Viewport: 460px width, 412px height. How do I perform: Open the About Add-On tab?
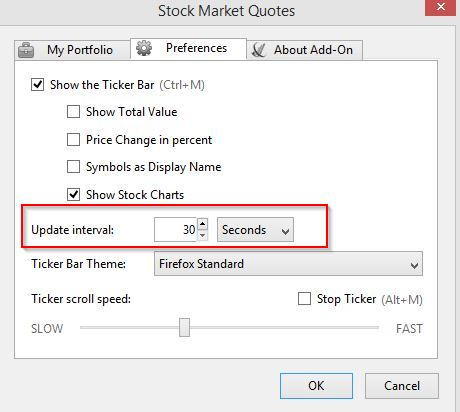coord(304,50)
